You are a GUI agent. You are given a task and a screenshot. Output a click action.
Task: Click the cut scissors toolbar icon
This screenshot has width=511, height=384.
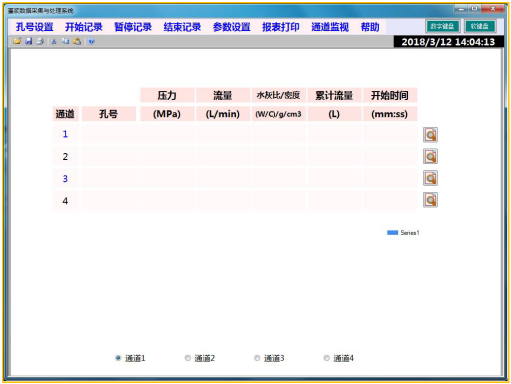coord(54,41)
